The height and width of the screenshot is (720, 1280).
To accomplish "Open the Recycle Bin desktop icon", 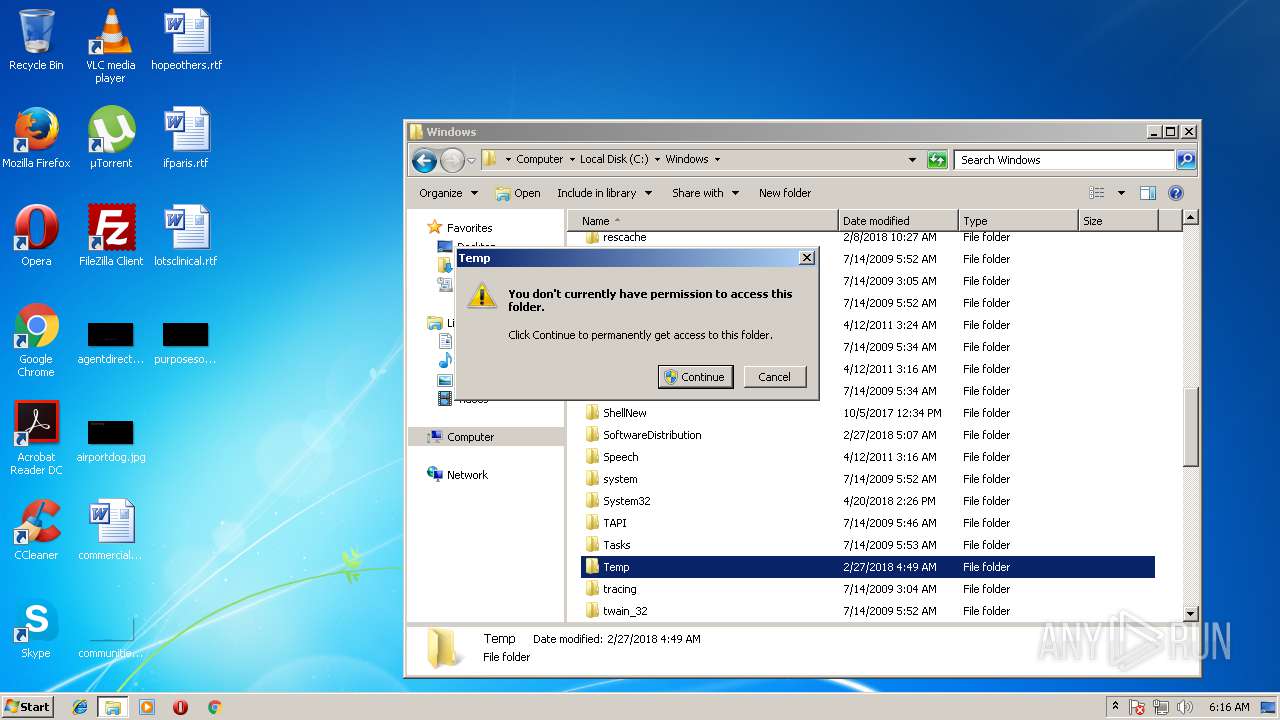I will (36, 40).
